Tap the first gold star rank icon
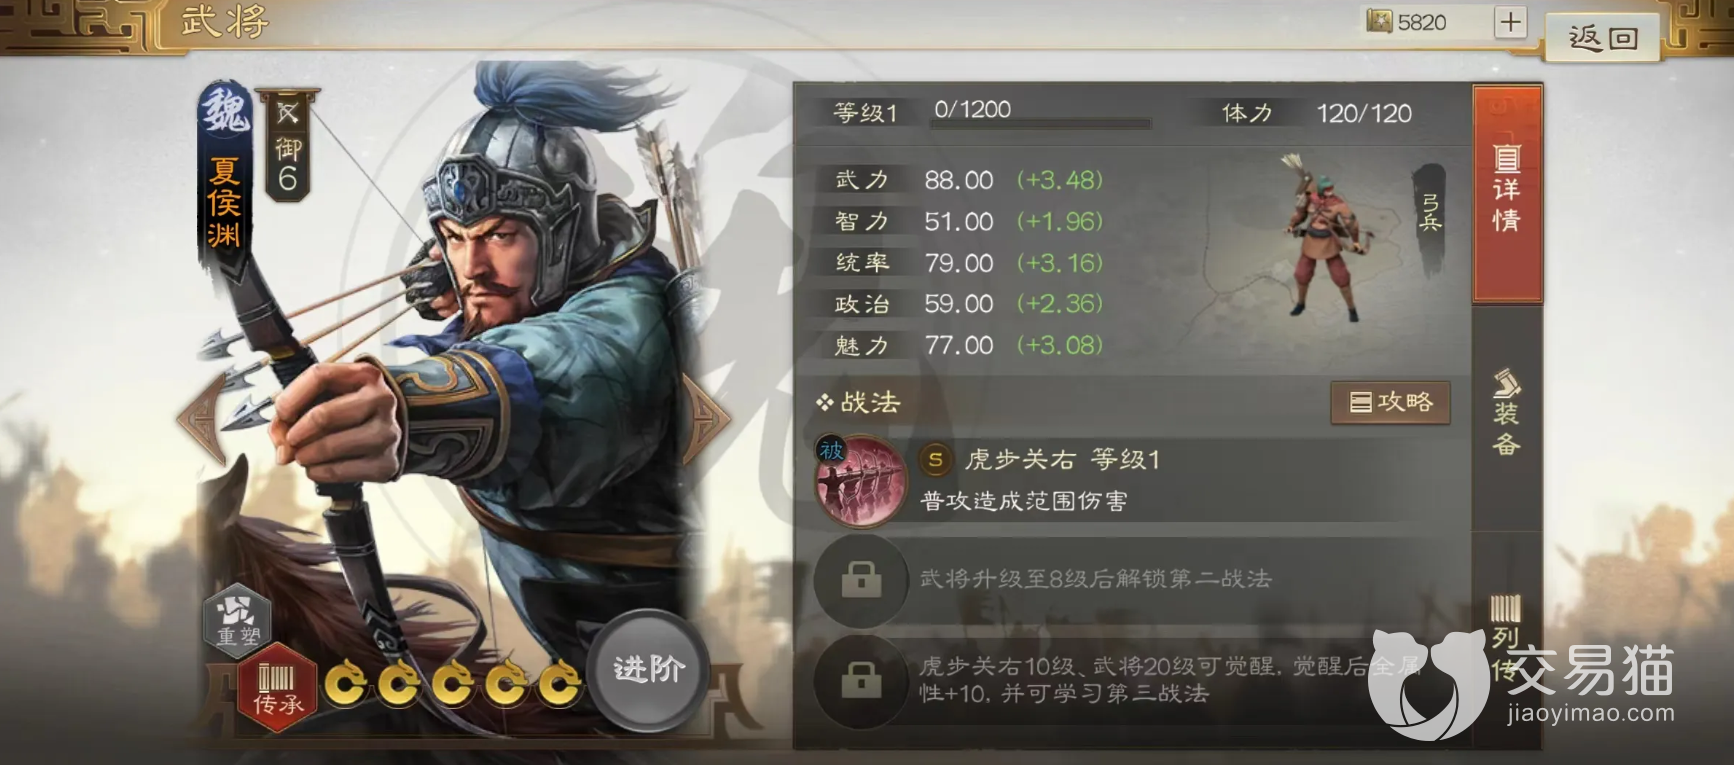This screenshot has width=1734, height=765. pos(347,684)
